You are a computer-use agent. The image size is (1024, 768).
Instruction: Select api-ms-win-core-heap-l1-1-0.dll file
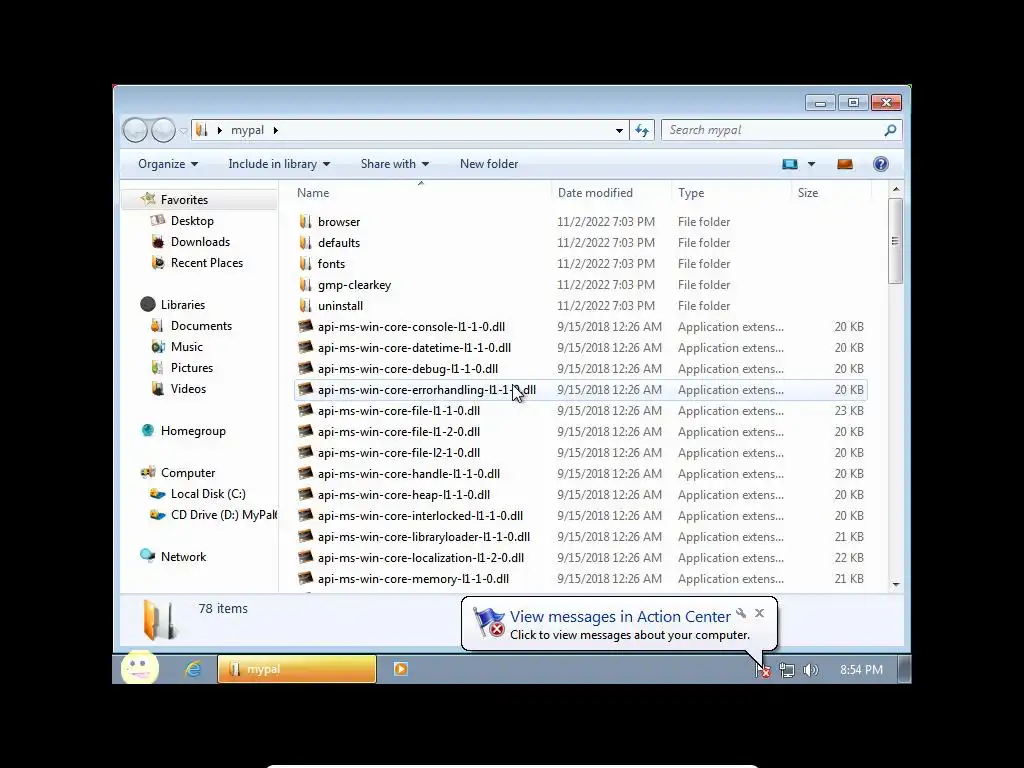pyautogui.click(x=404, y=495)
